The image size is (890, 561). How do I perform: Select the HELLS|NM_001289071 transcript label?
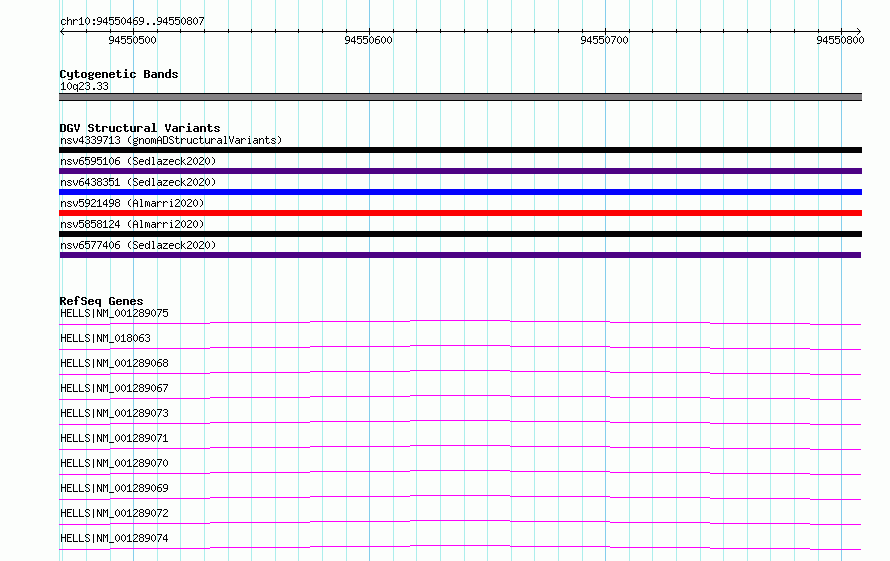click(x=114, y=438)
